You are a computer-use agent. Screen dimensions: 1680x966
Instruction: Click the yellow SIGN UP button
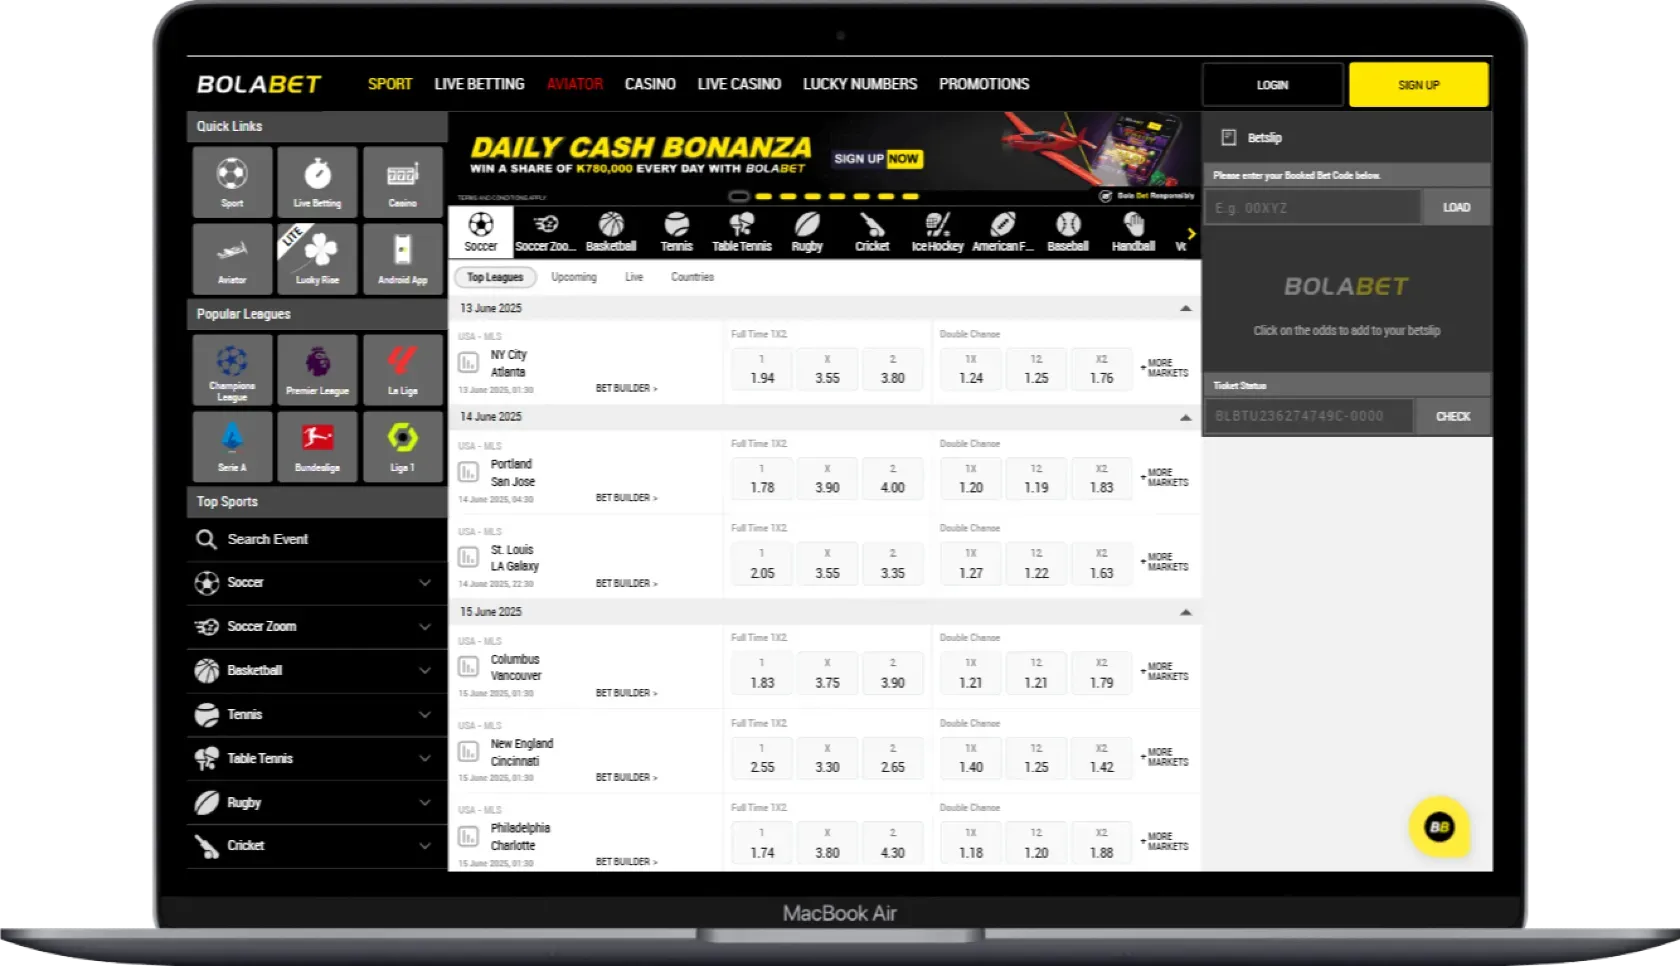coord(1418,85)
